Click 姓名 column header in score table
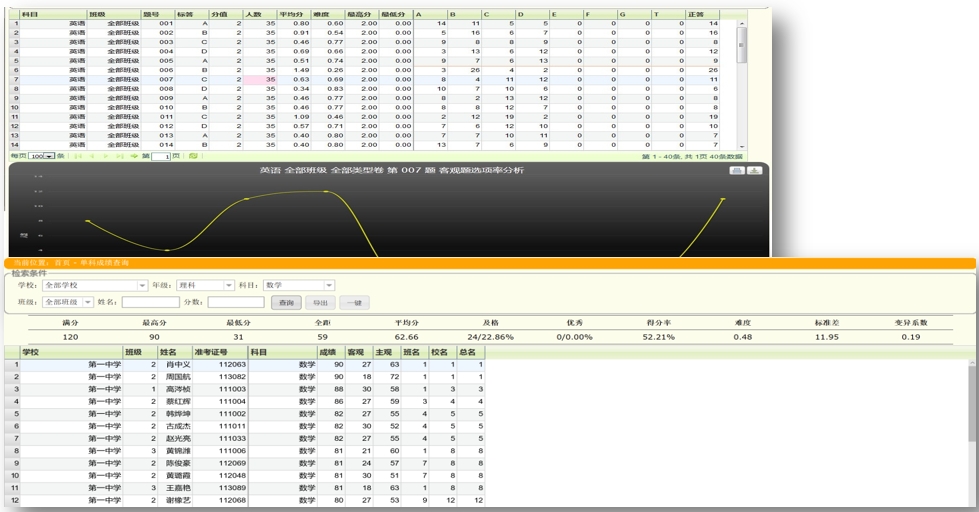 click(x=174, y=352)
